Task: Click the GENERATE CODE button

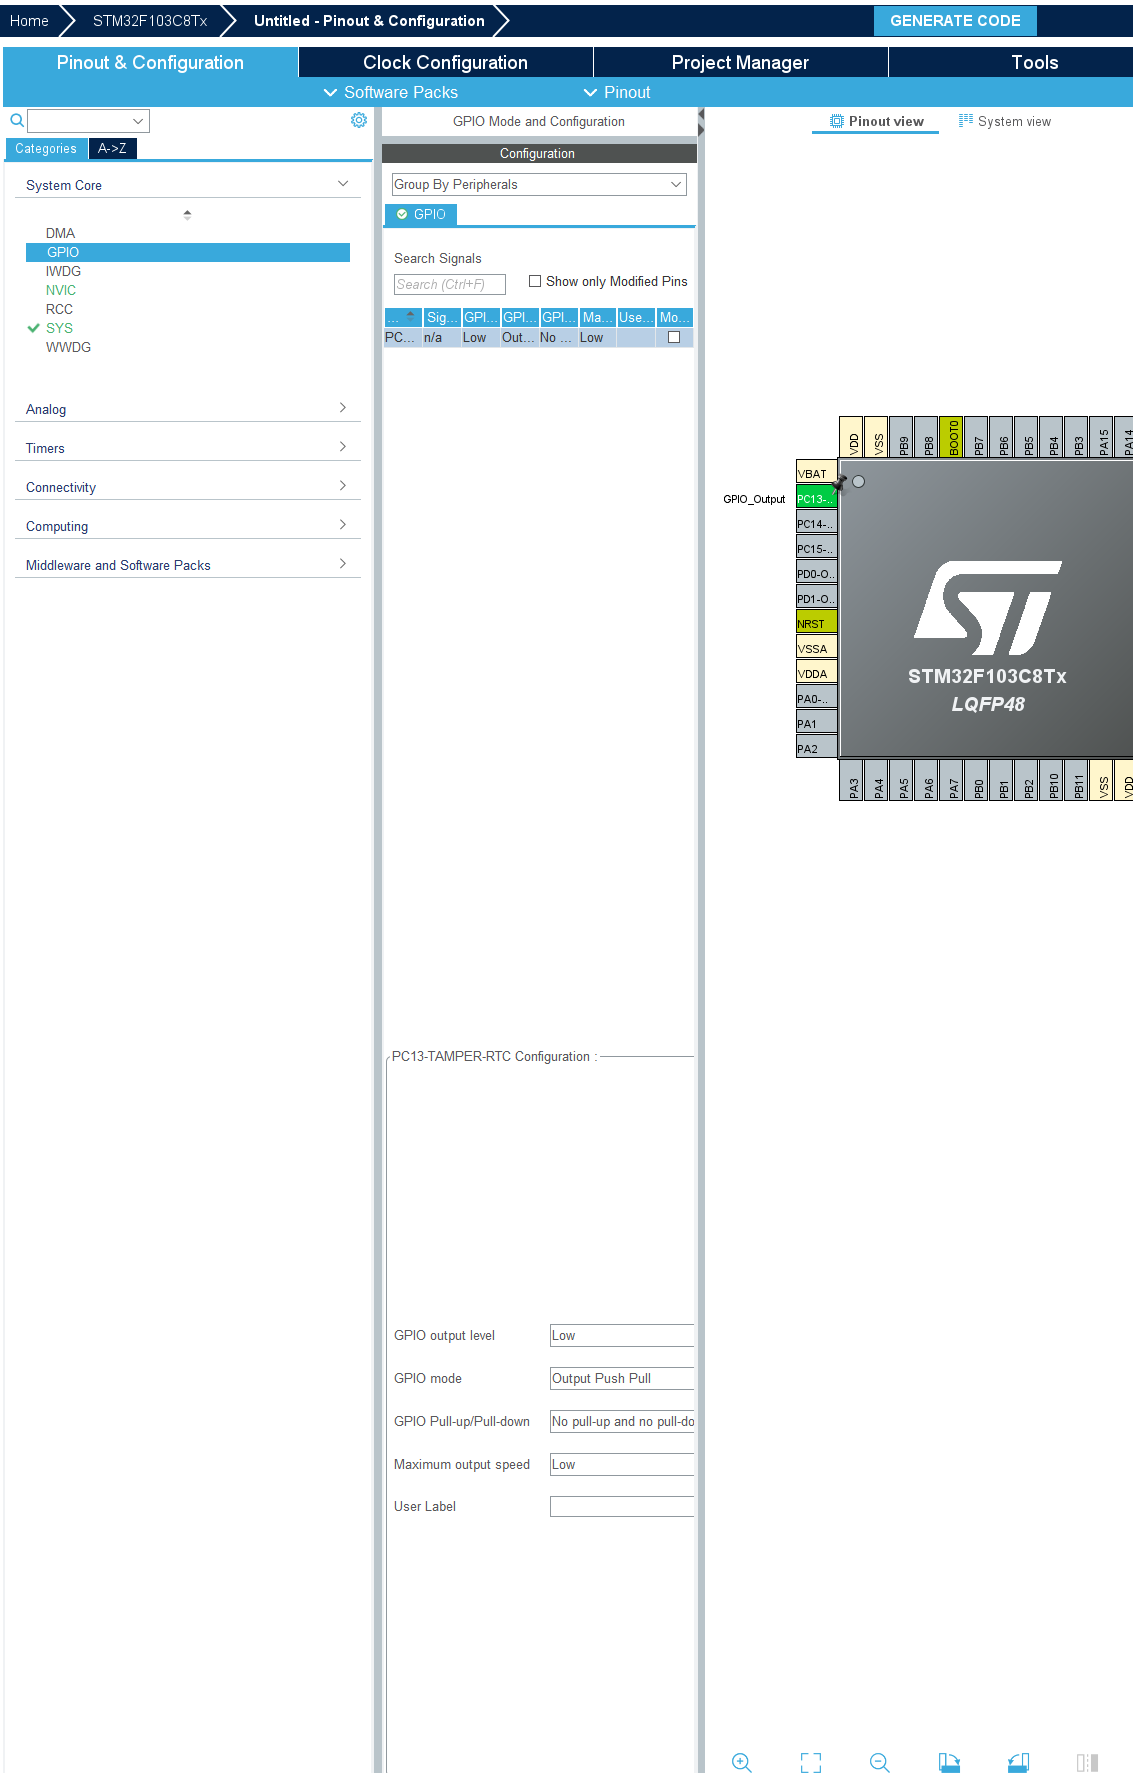Action: click(955, 20)
